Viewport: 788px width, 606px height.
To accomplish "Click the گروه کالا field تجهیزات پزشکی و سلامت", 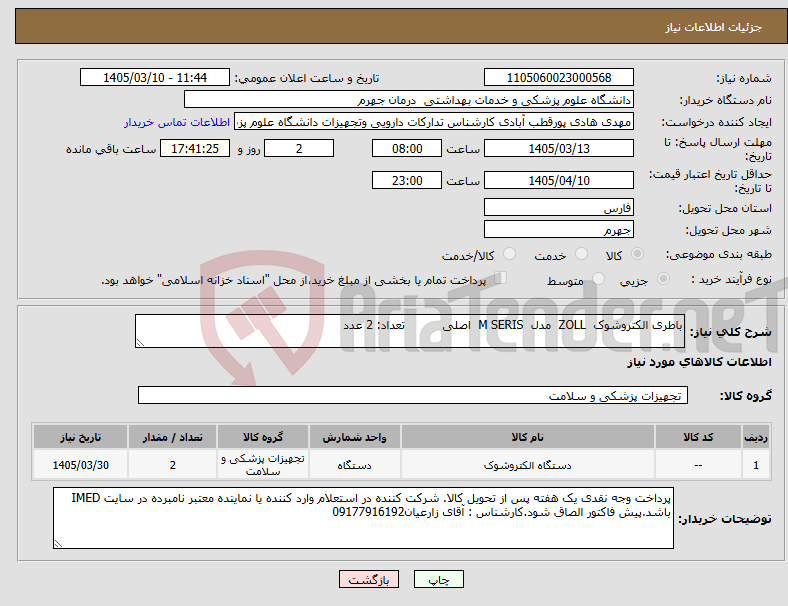I will pos(413,395).
